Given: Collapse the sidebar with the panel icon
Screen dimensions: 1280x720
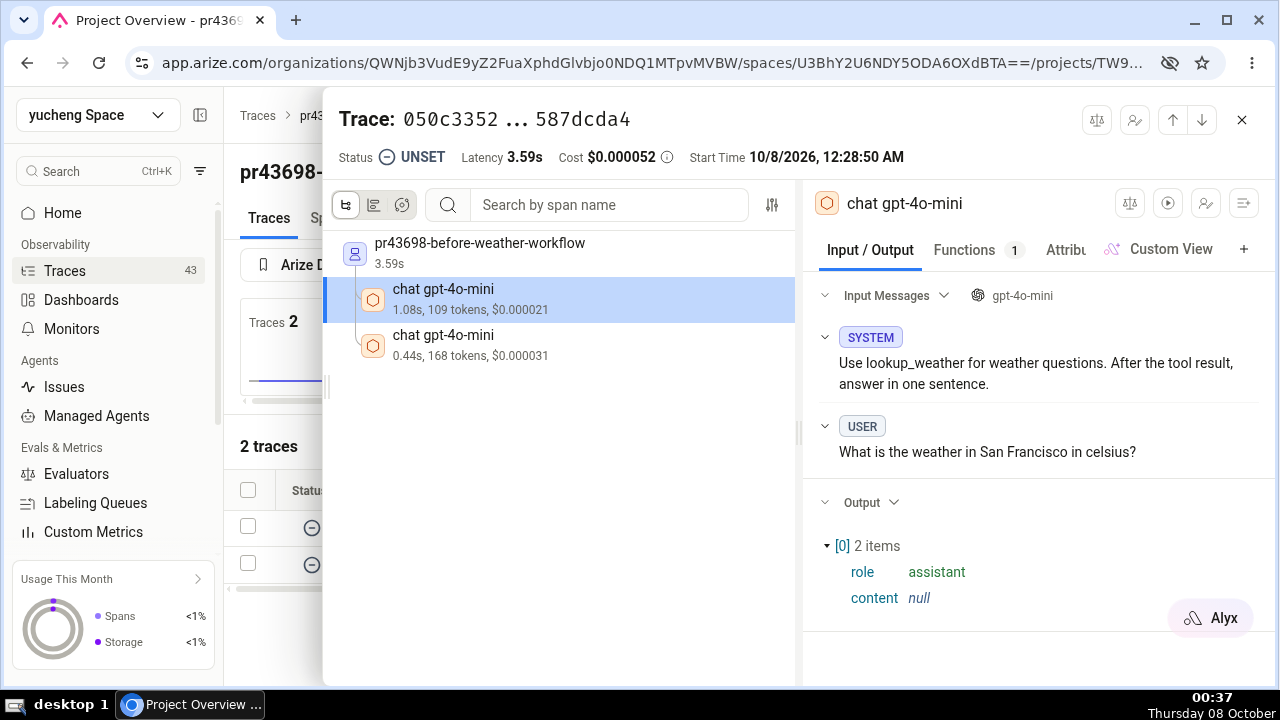Looking at the screenshot, I should [x=200, y=115].
